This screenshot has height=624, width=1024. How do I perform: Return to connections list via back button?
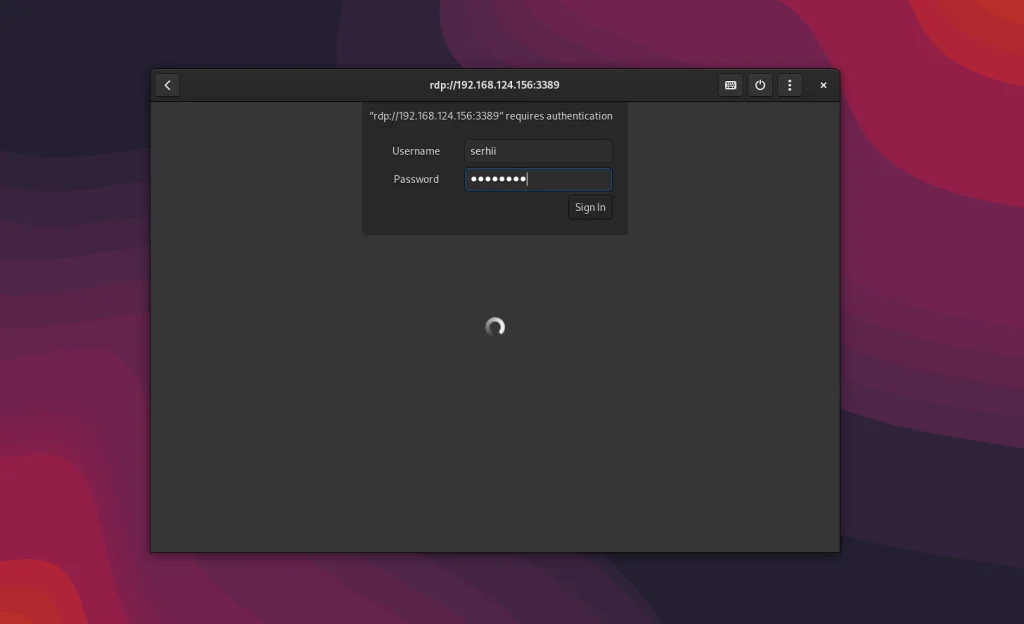coord(166,85)
